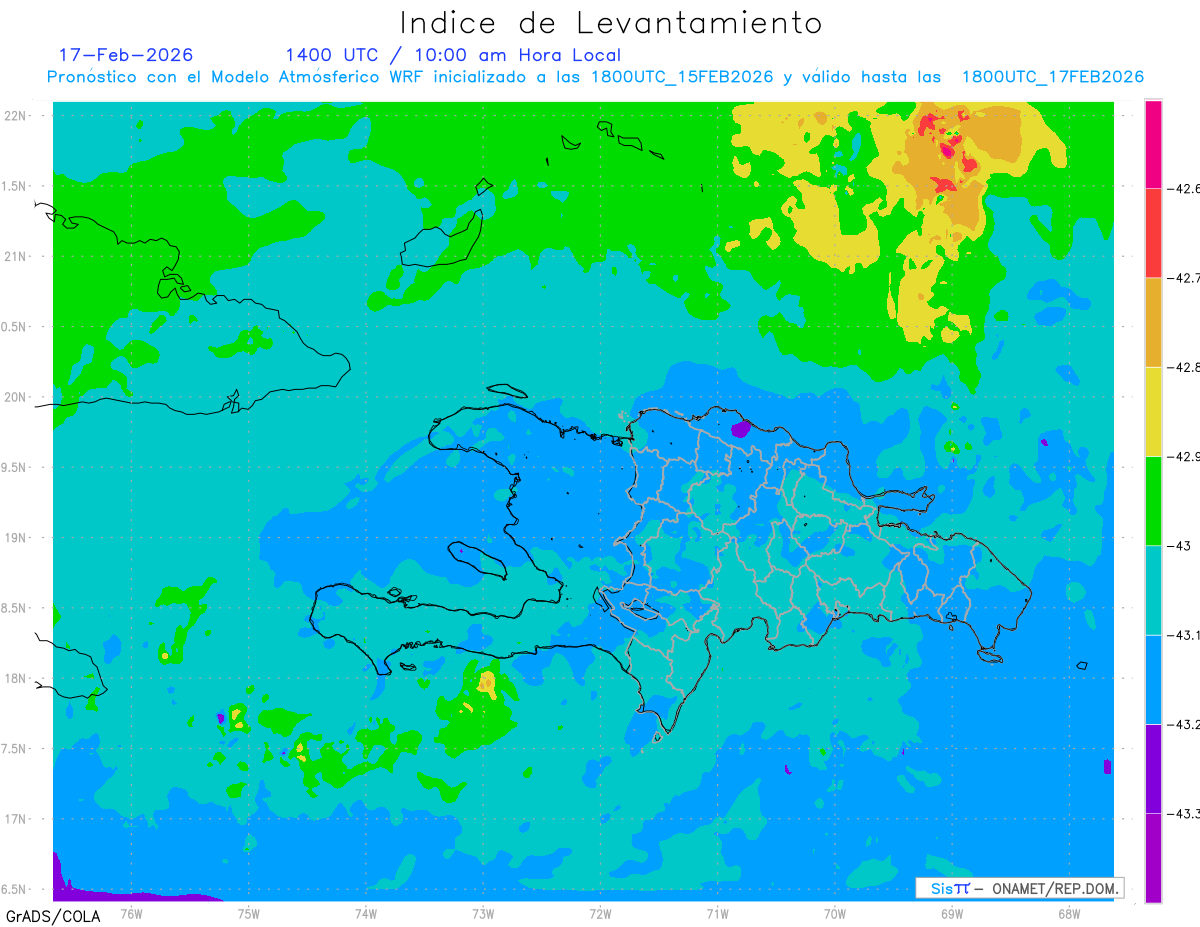Viewport: 1200px width, 927px height.
Task: Select legend value '-43.3'
Action: click(x=1183, y=814)
